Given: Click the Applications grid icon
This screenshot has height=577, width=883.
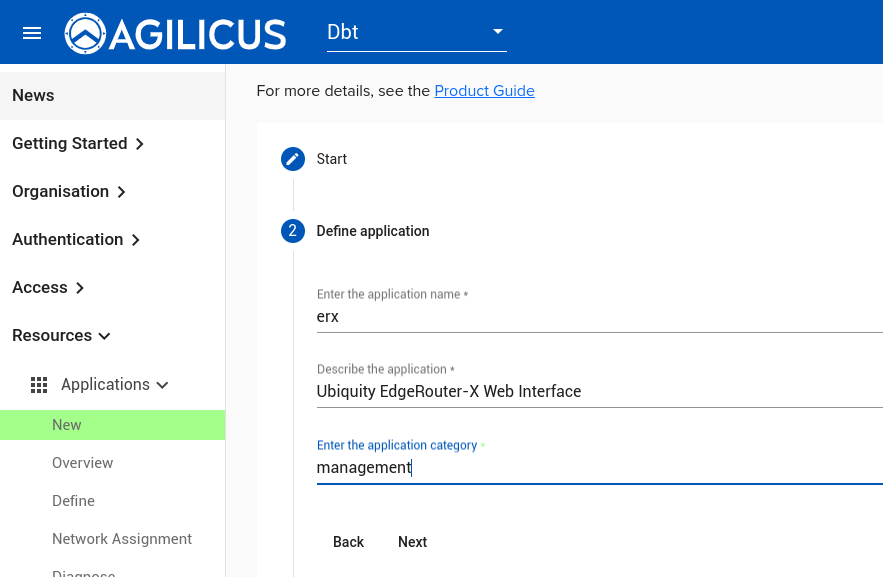Looking at the screenshot, I should click(x=39, y=385).
